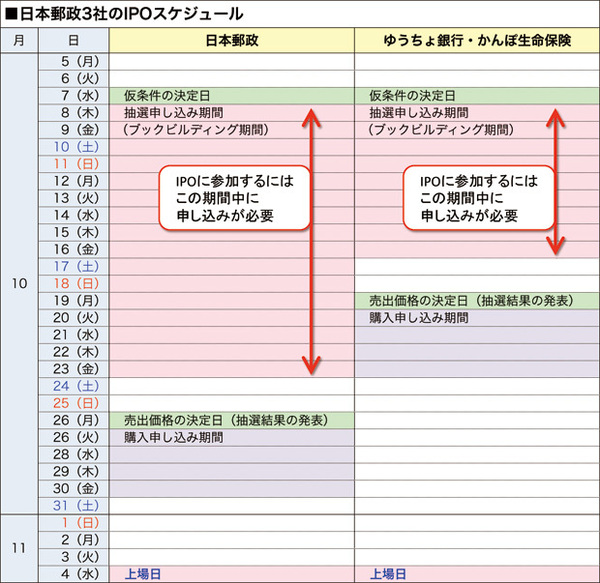Select the '9 (金)' date cell
This screenshot has height=583, width=600.
[73, 130]
